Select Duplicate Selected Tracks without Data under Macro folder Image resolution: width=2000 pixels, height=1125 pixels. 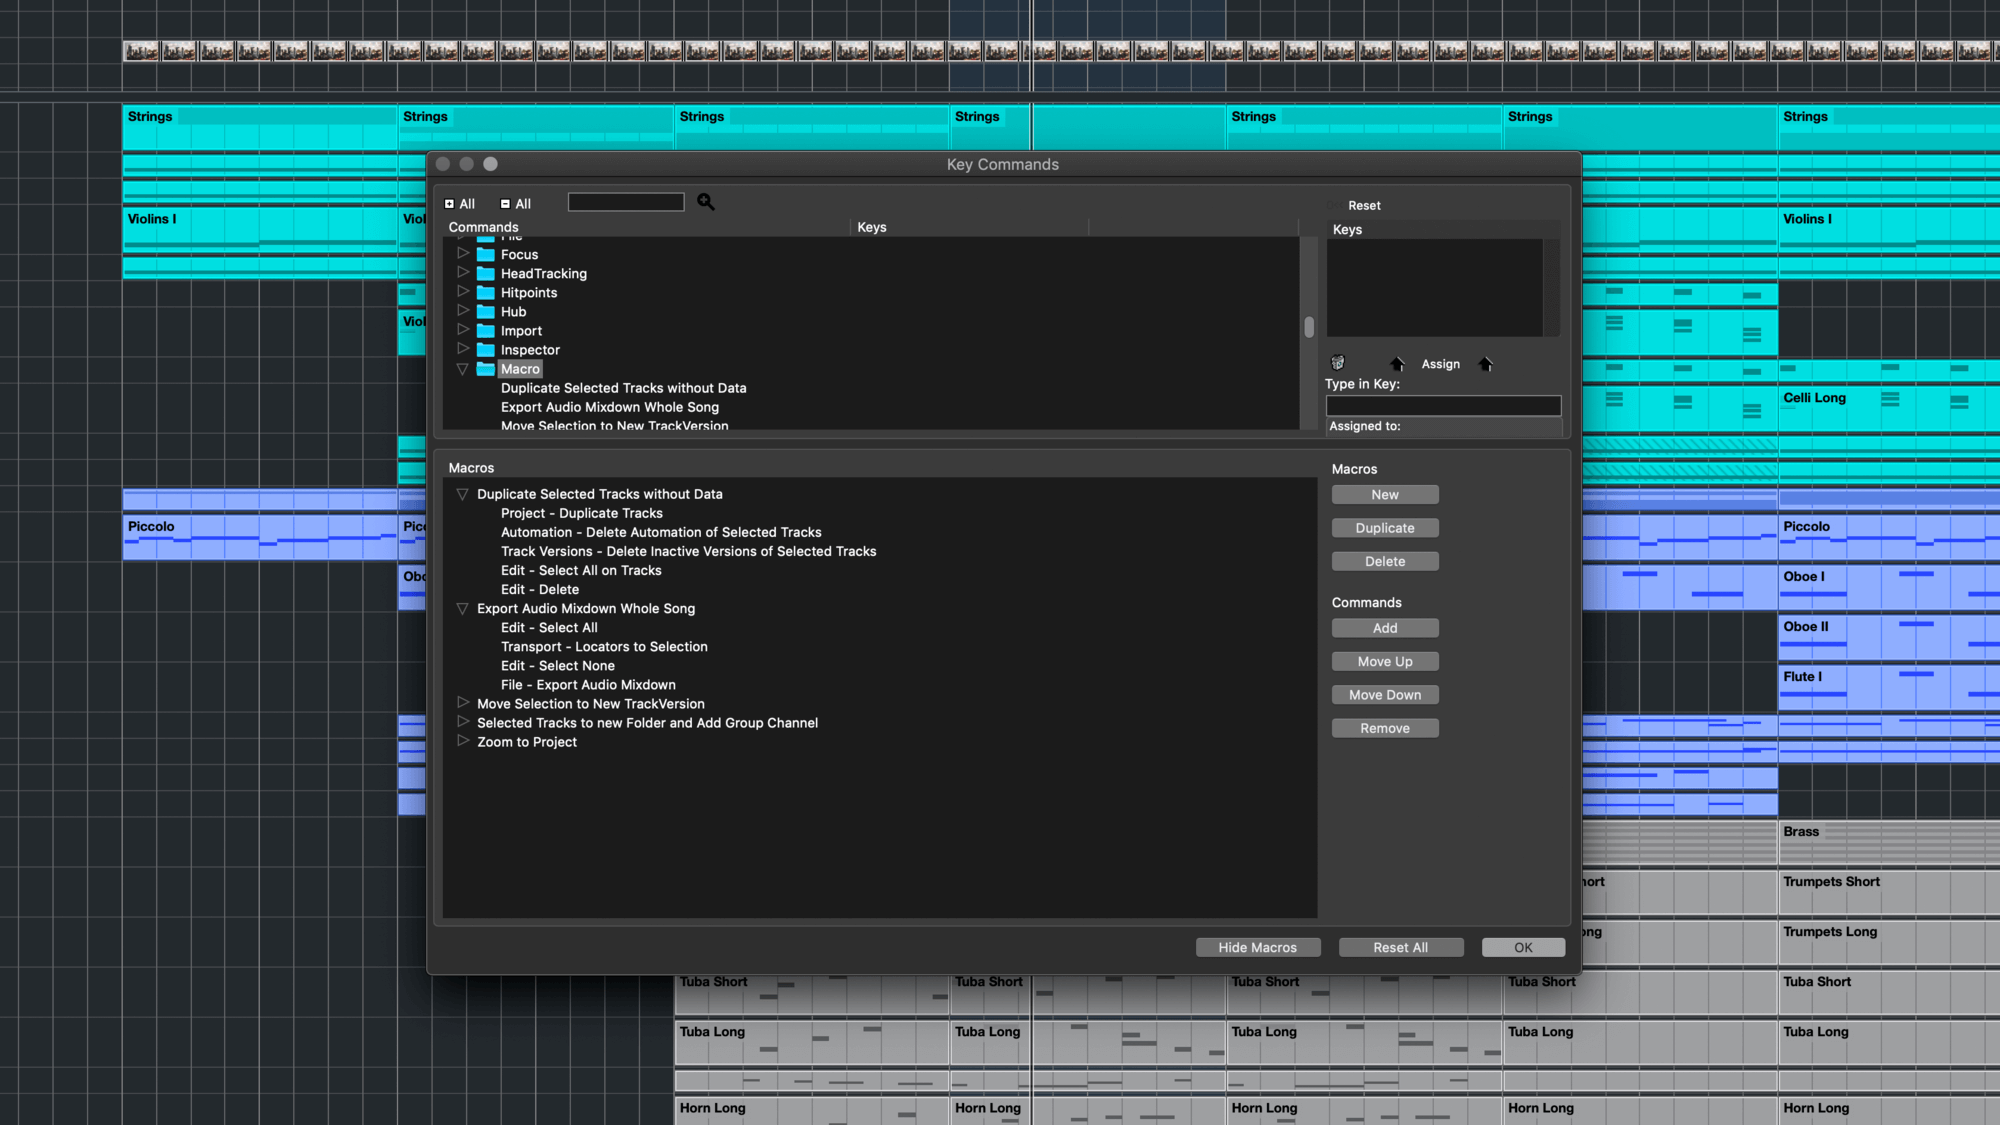click(x=623, y=388)
